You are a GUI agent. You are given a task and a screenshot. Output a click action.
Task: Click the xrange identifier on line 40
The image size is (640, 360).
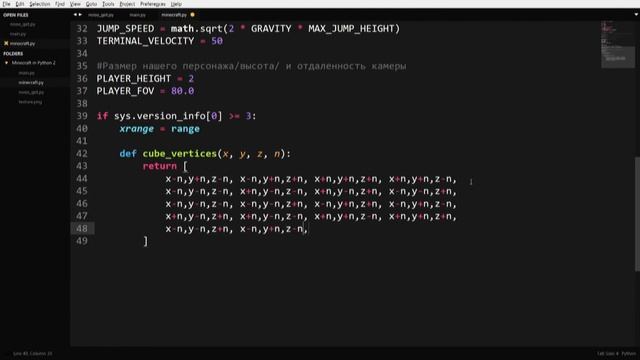point(137,129)
